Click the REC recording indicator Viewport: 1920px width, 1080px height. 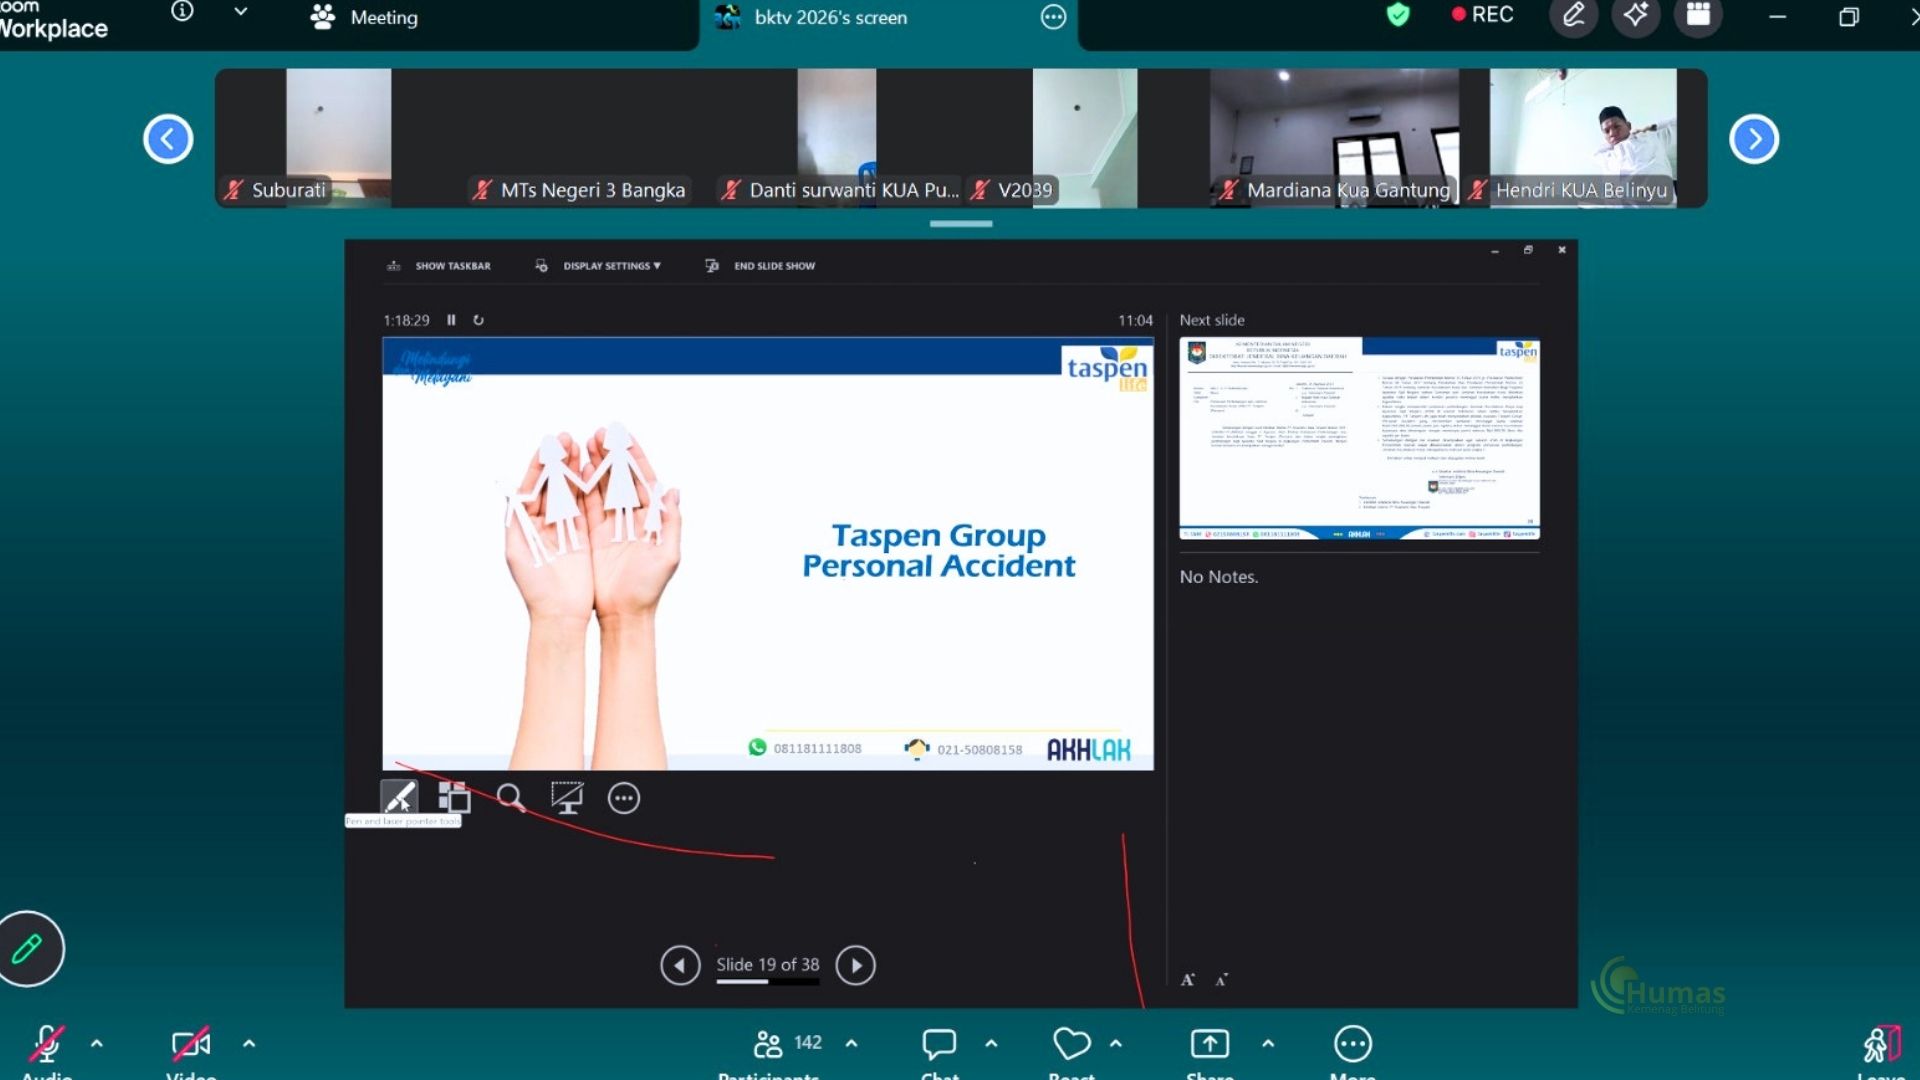coord(1482,15)
